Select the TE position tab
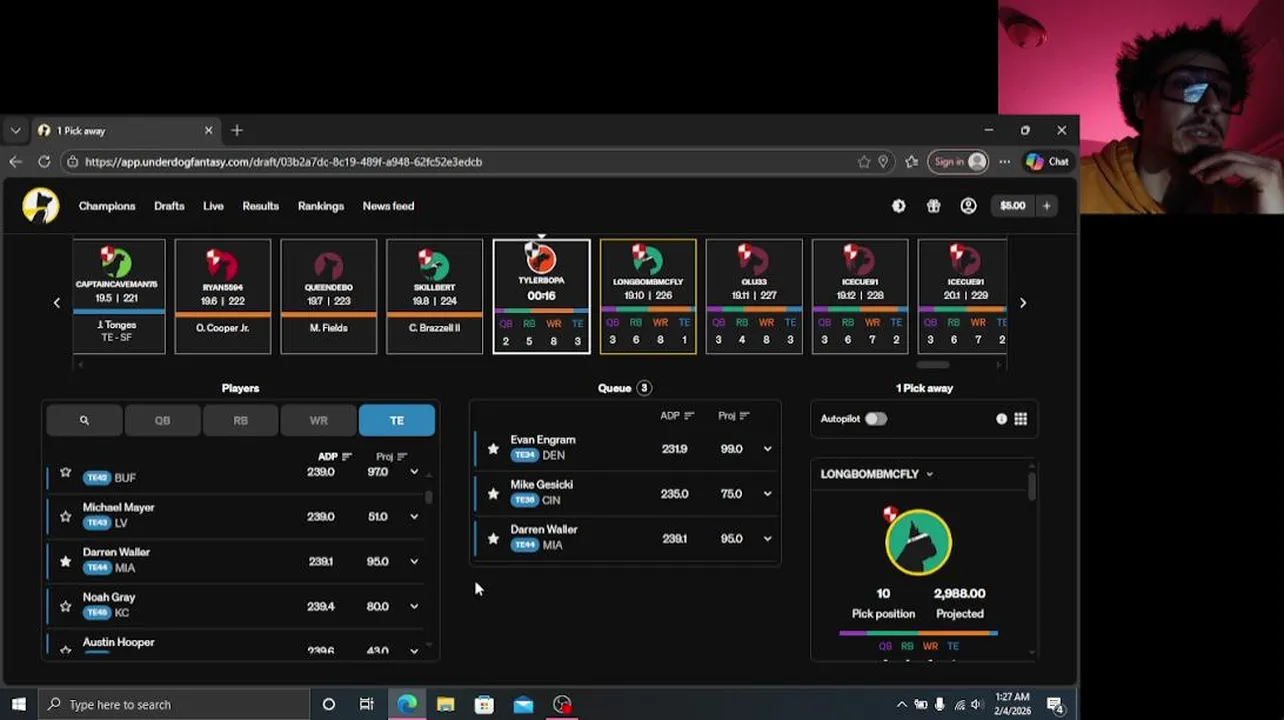The height and width of the screenshot is (720, 1284). click(397, 421)
